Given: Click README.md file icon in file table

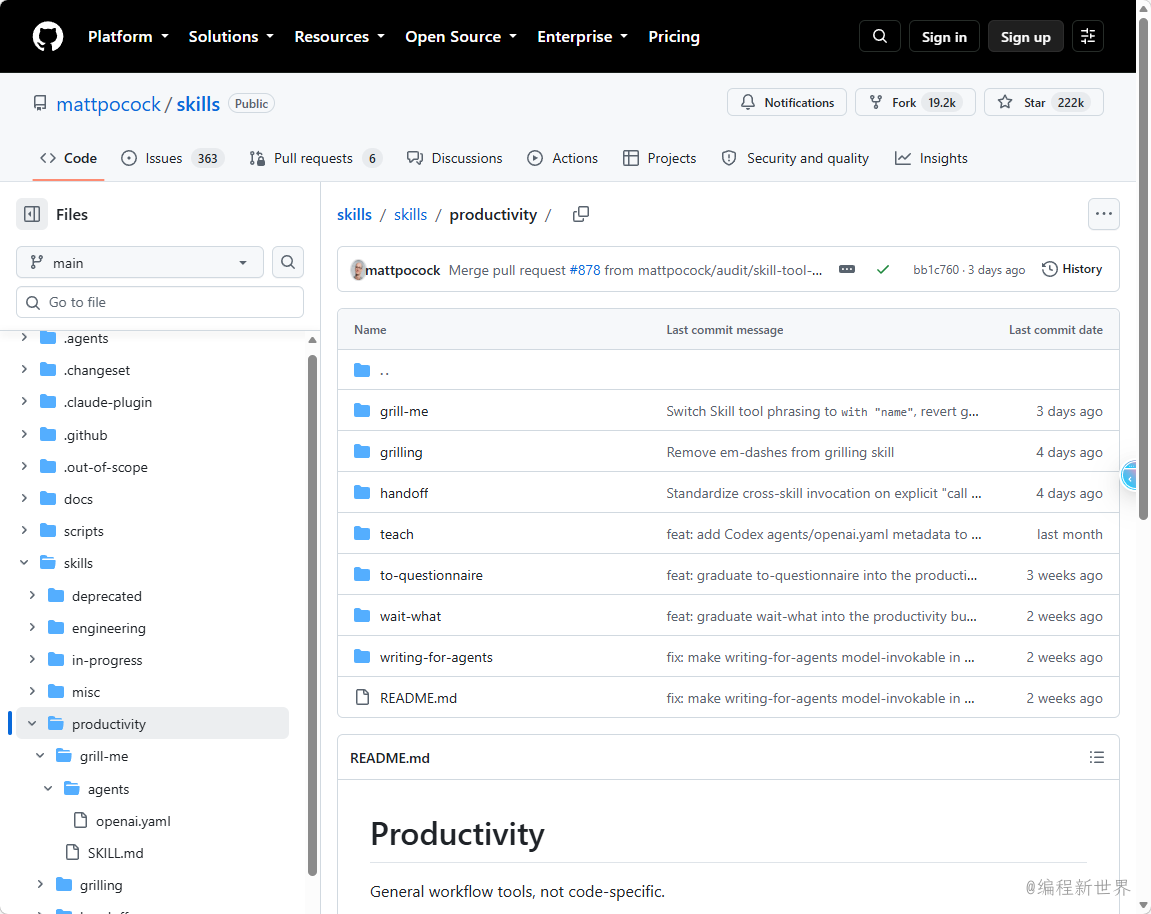Looking at the screenshot, I should tap(362, 697).
